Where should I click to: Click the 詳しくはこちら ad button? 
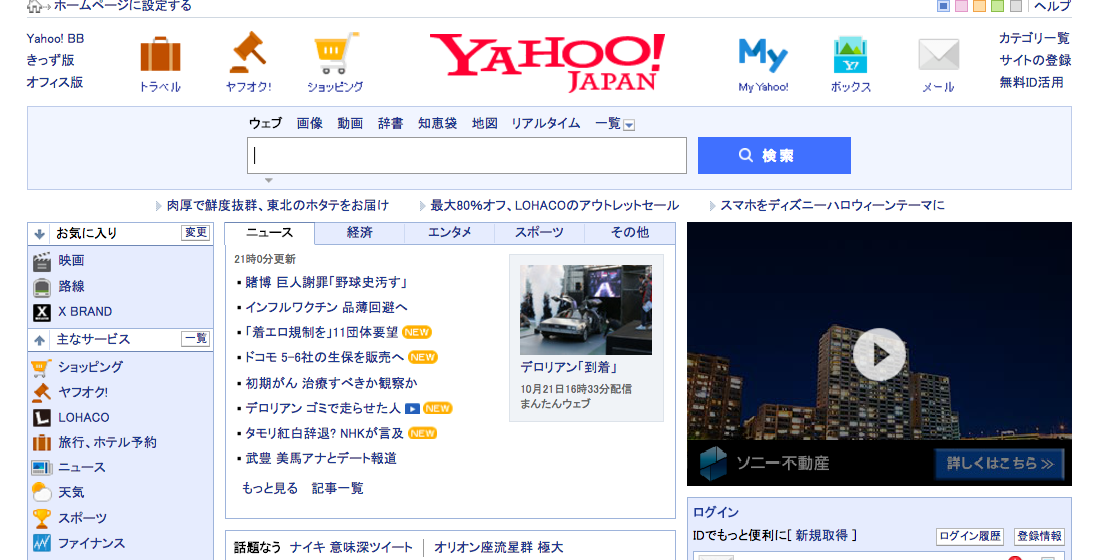pyautogui.click(x=1000, y=464)
